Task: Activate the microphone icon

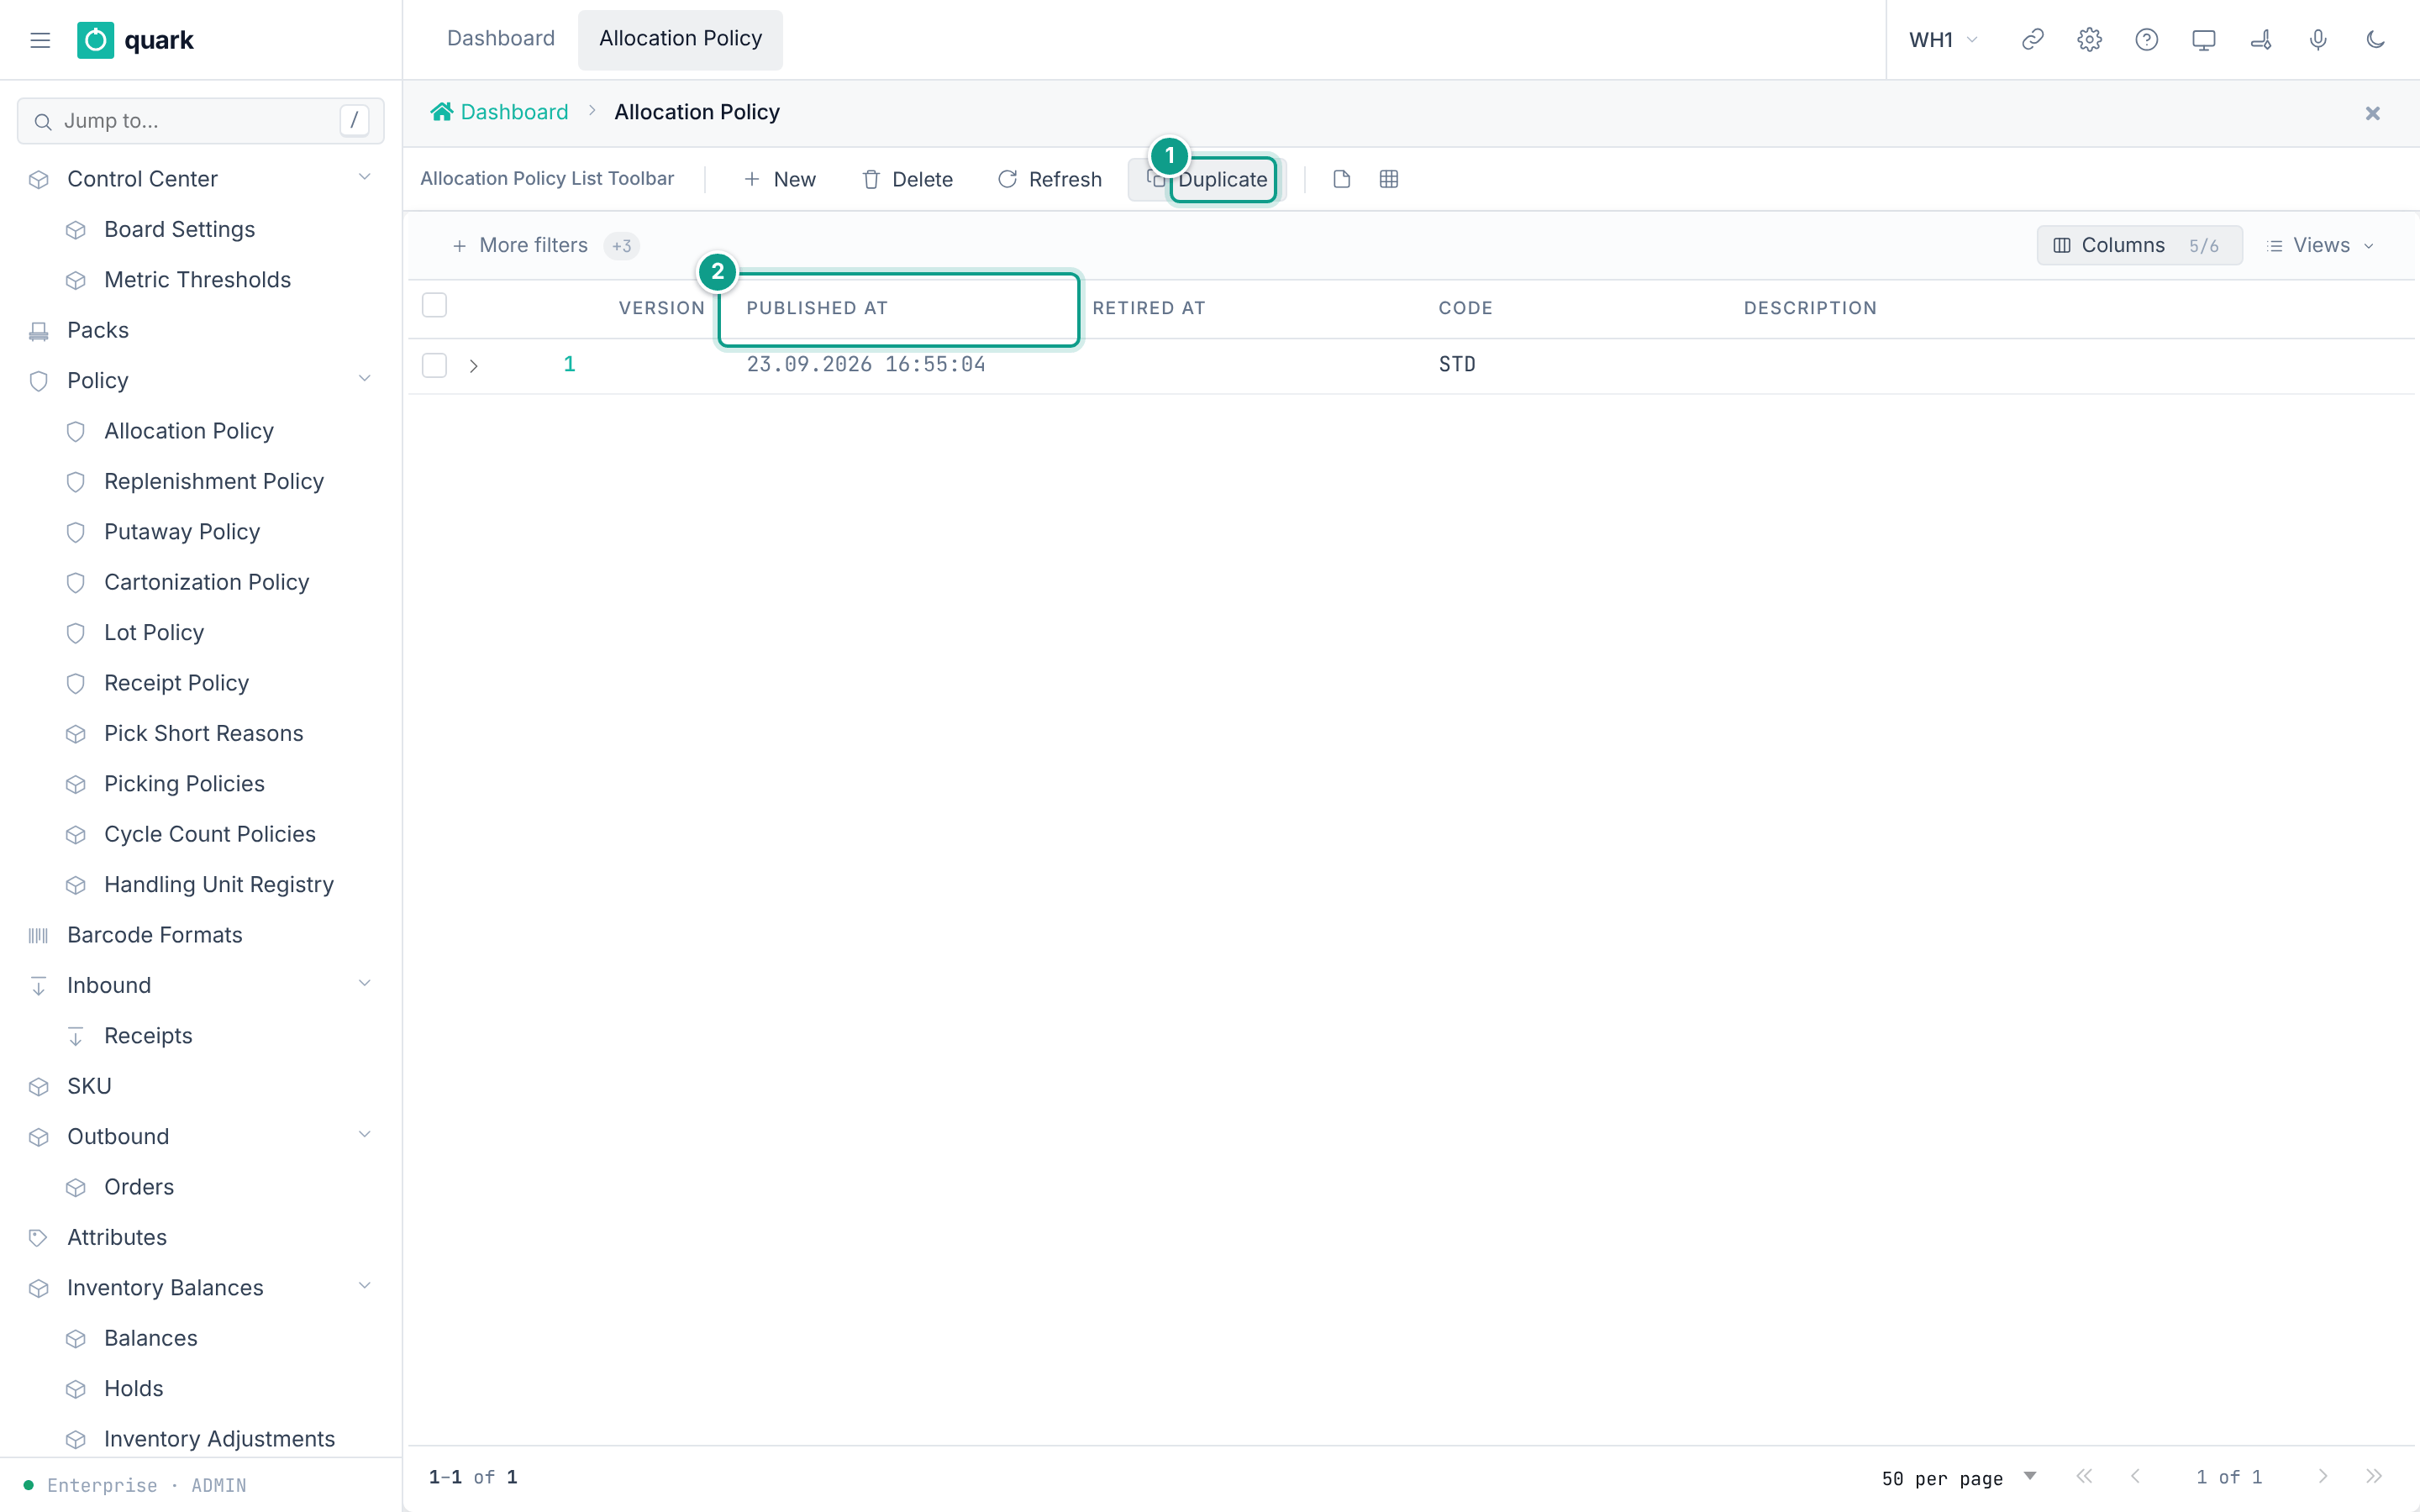Action: tap(2317, 40)
